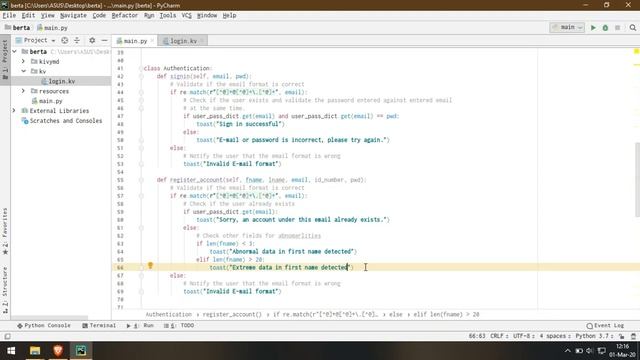Open the Python Console tool window

[x=44, y=326]
